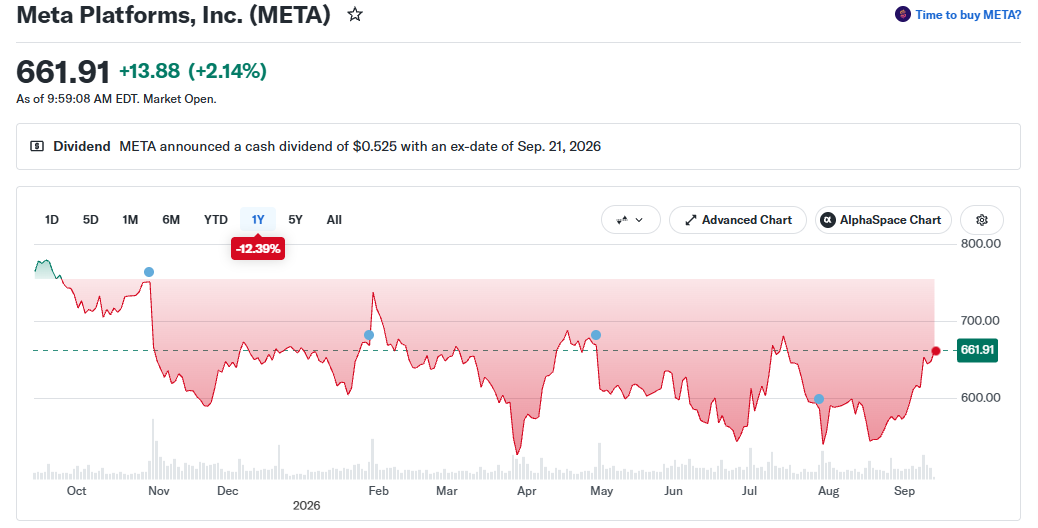Add META to watchlist with star icon
Viewport: 1038px width, 528px height.
[355, 14]
